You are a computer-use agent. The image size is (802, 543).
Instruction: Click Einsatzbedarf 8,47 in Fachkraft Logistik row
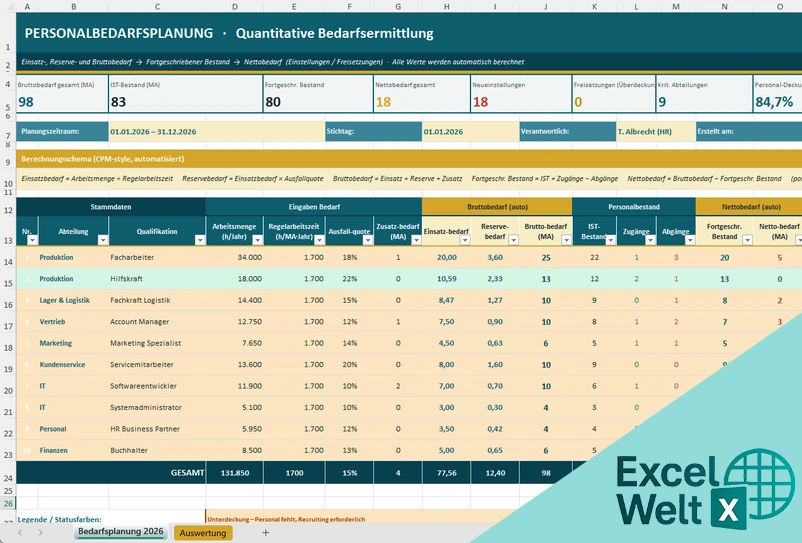pyautogui.click(x=446, y=300)
